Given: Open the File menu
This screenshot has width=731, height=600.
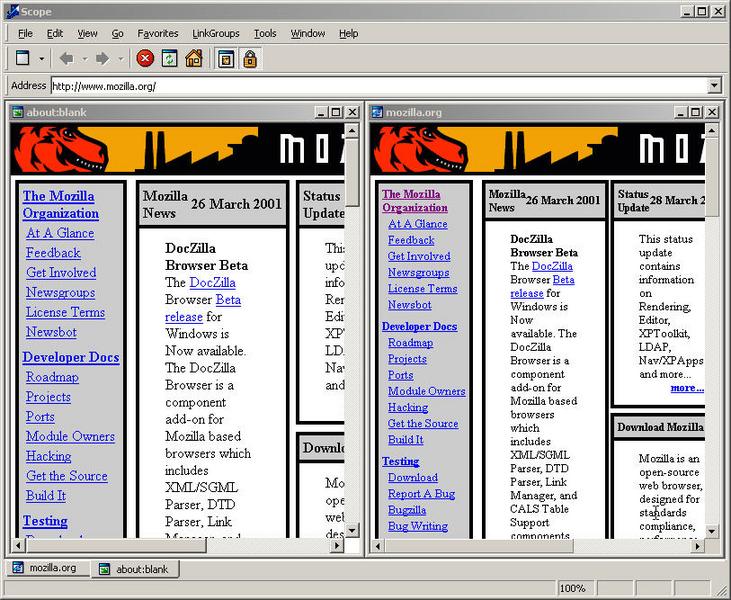Looking at the screenshot, I should 25,34.
